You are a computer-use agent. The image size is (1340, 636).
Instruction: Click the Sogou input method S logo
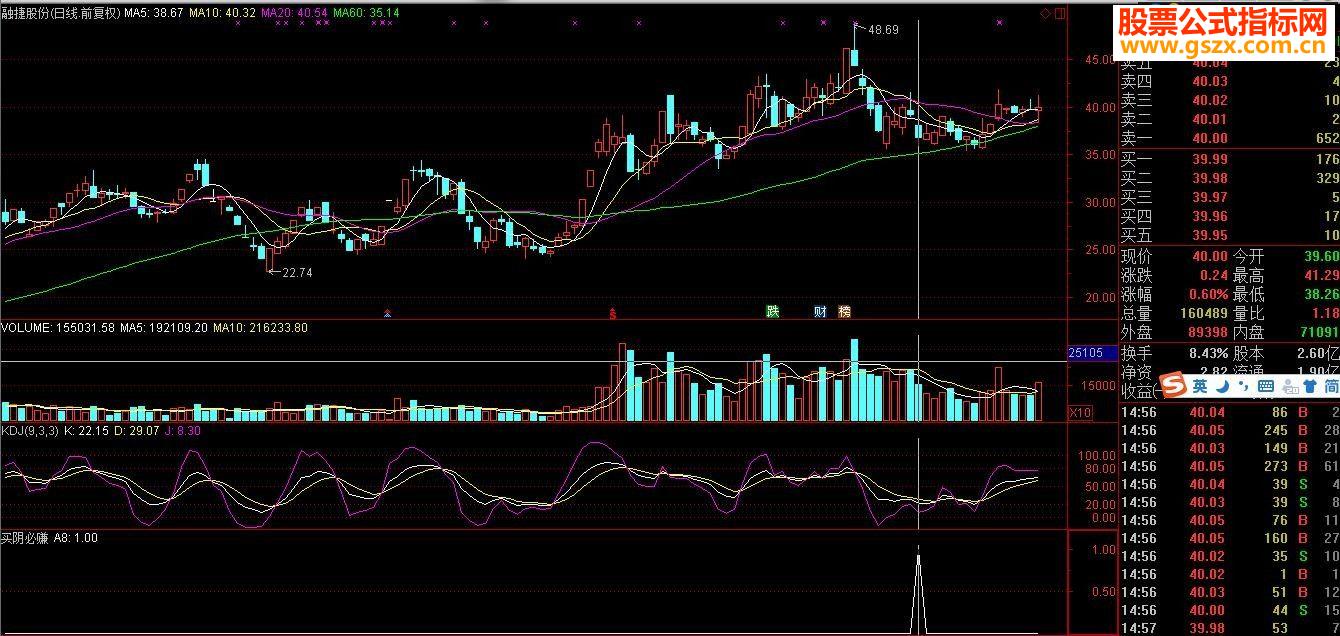pos(1171,385)
